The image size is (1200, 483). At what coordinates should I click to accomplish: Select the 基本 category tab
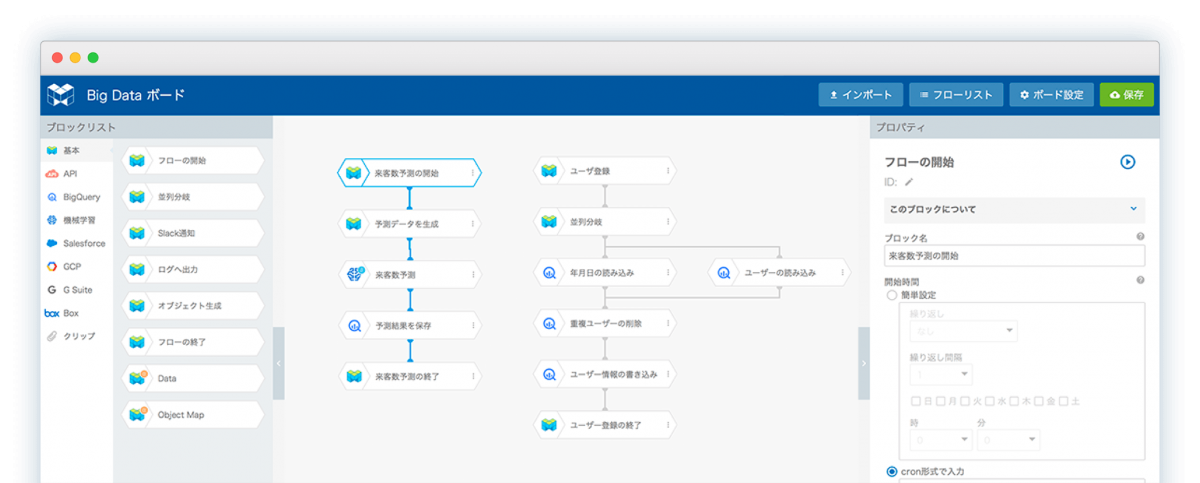pyautogui.click(x=77, y=150)
